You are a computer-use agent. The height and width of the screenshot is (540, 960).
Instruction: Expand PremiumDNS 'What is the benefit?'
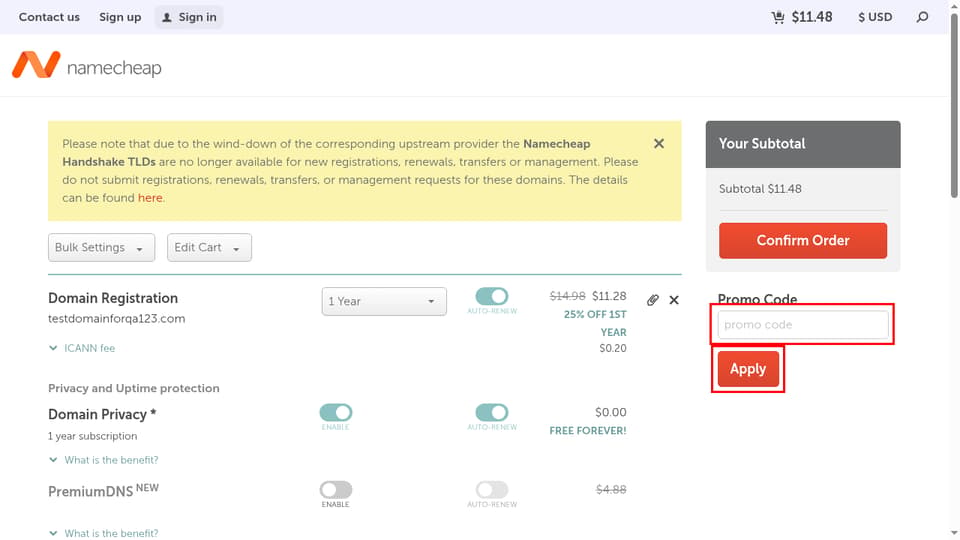pos(103,533)
